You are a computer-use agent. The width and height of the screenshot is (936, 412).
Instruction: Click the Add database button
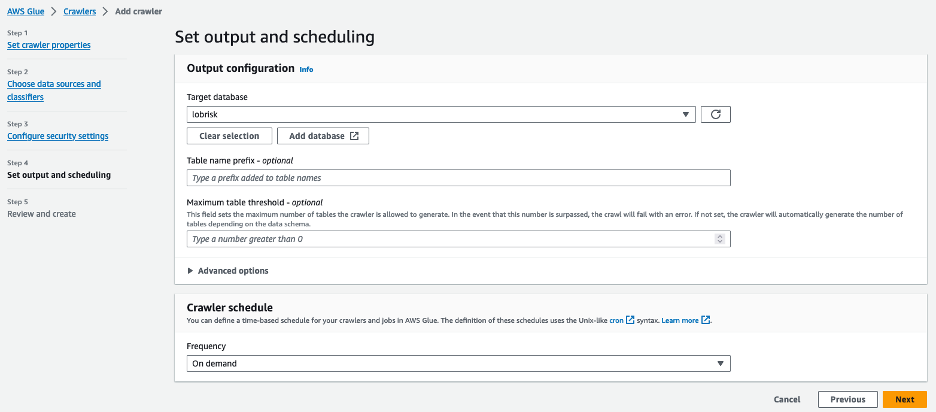(323, 136)
